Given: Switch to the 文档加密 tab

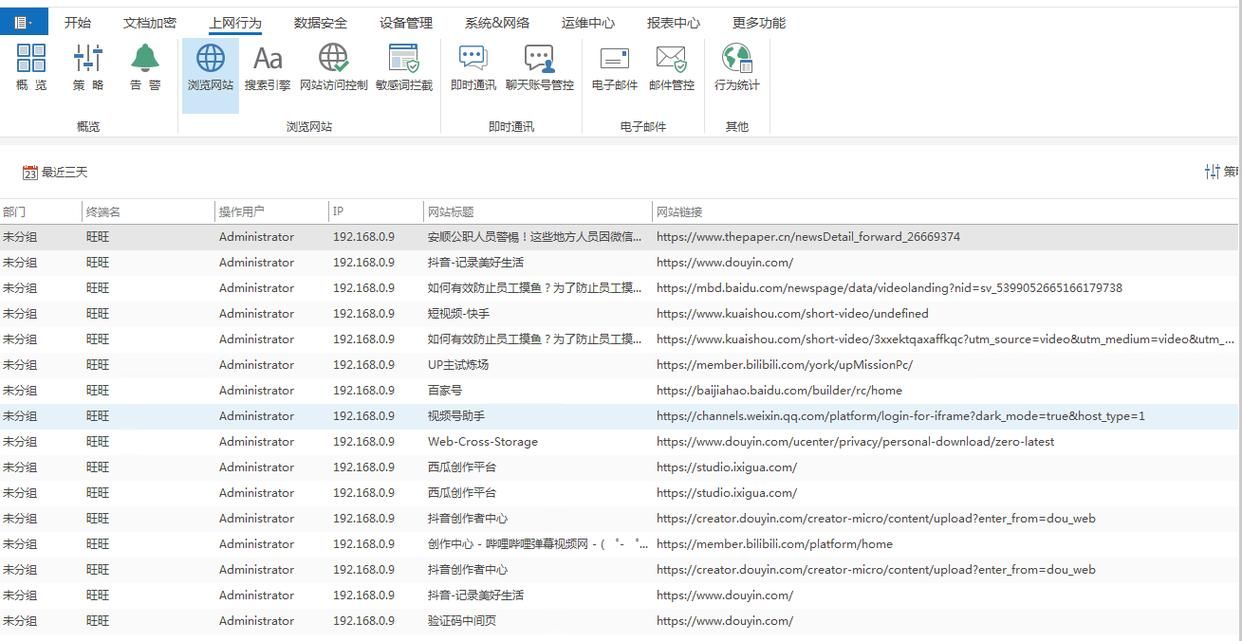Looking at the screenshot, I should (x=150, y=22).
